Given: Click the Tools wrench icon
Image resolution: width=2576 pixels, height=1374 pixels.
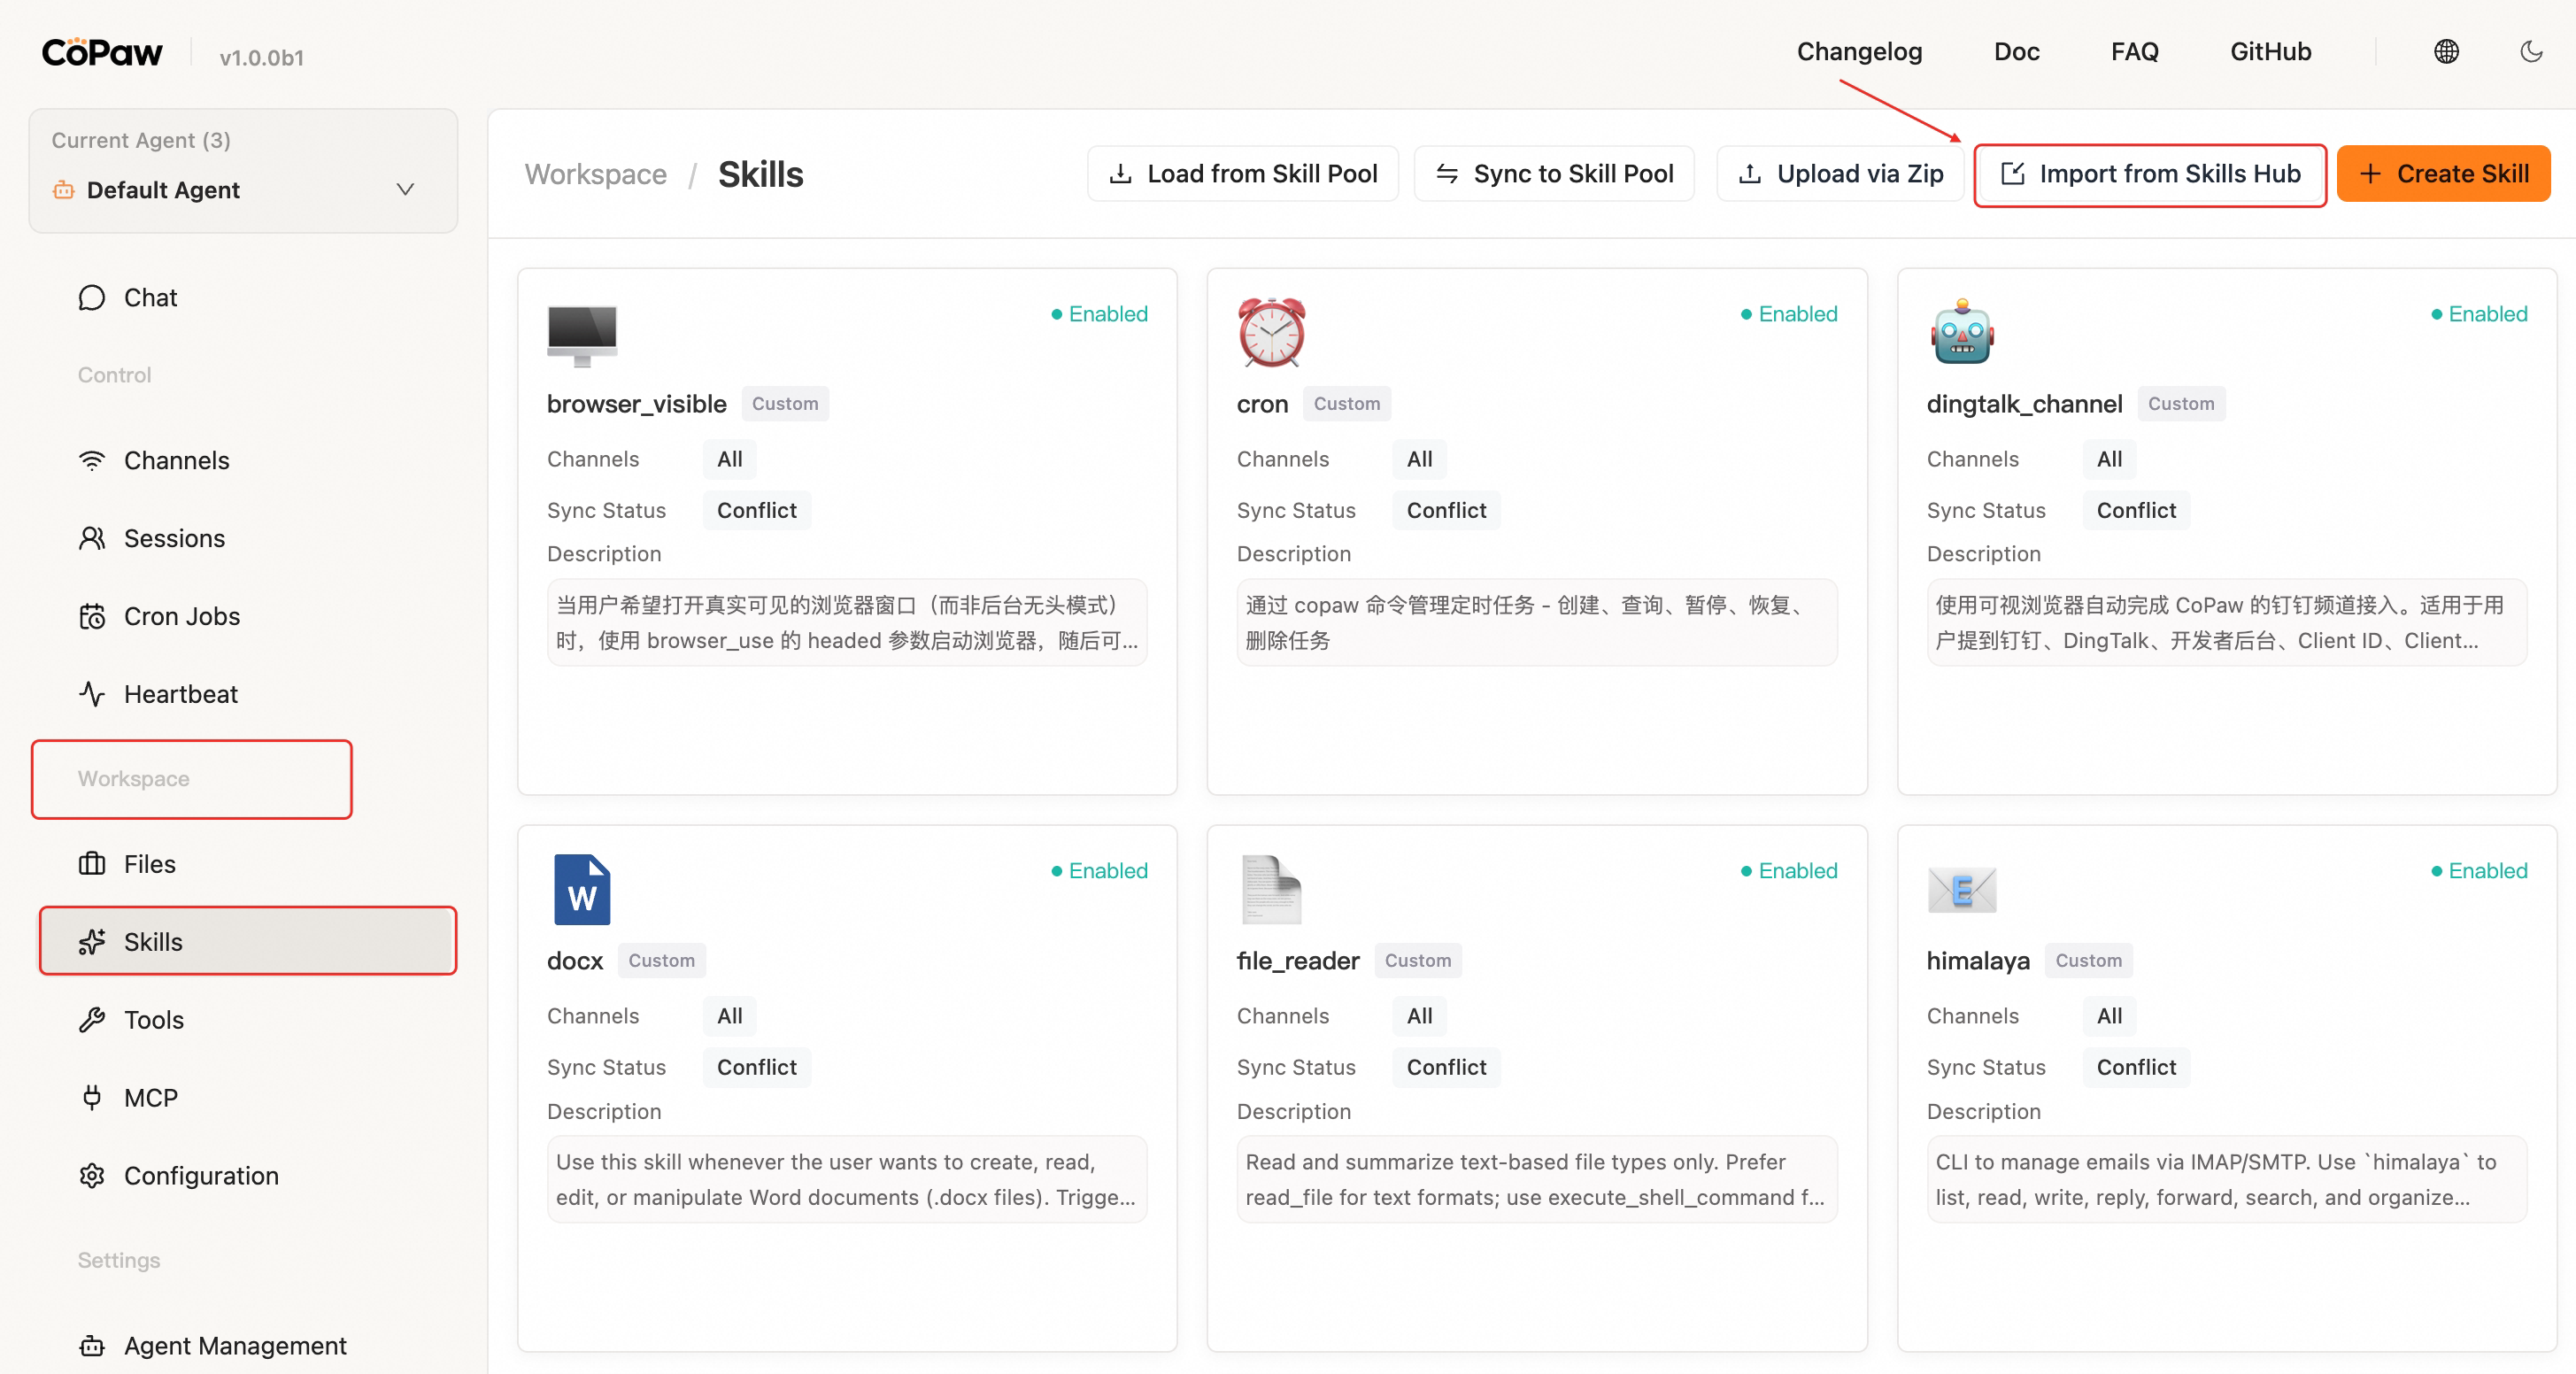Looking at the screenshot, I should coord(92,1020).
